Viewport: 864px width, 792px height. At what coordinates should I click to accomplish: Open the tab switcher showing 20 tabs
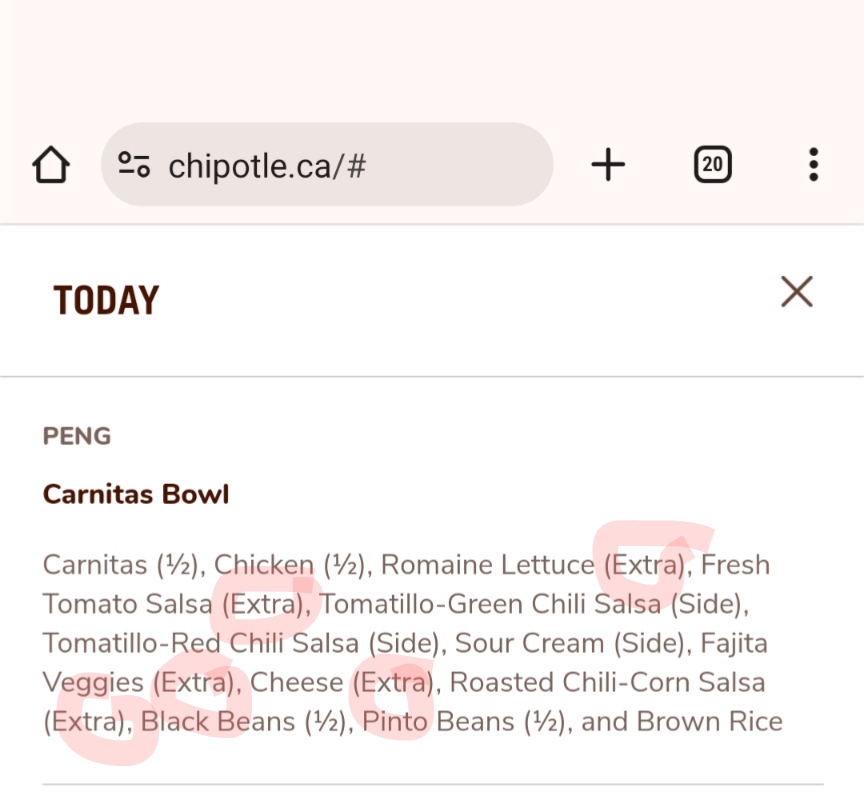click(x=713, y=164)
